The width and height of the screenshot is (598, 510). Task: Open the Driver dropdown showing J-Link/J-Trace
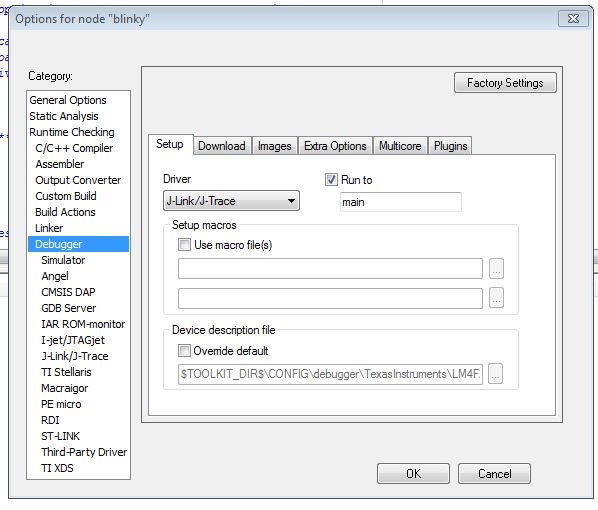point(231,201)
